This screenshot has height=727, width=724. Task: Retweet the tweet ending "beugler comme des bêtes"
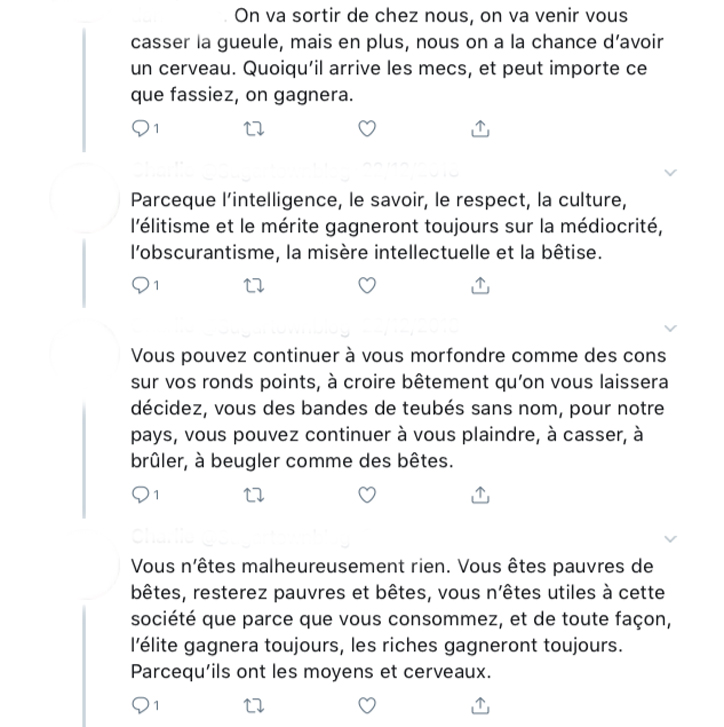(255, 495)
